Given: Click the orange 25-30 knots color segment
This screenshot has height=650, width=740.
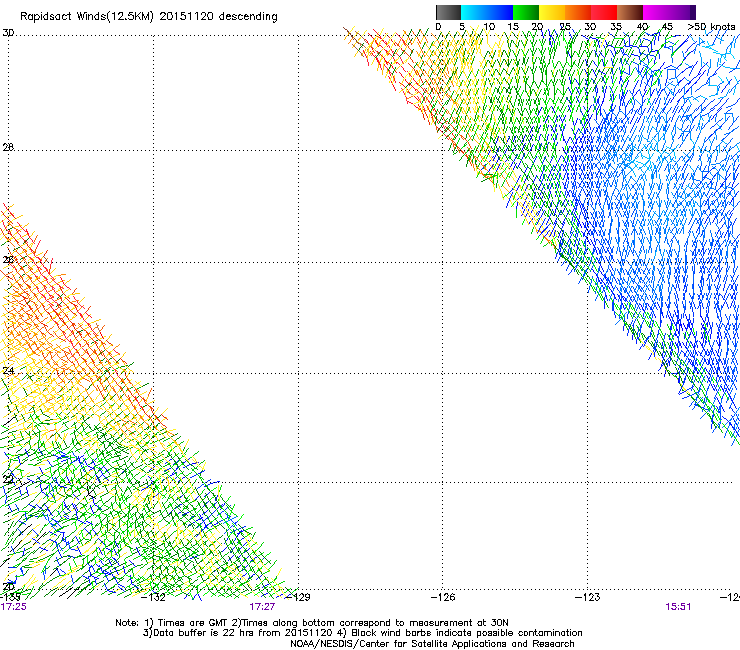Looking at the screenshot, I should [x=578, y=12].
